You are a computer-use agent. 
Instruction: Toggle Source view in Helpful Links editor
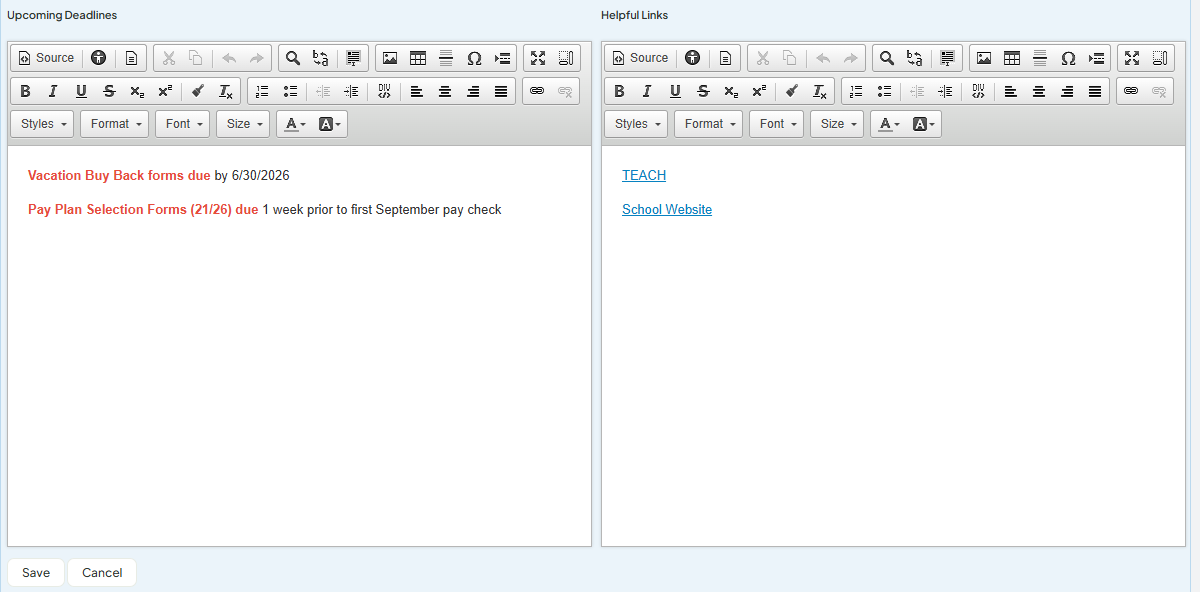pyautogui.click(x=640, y=58)
